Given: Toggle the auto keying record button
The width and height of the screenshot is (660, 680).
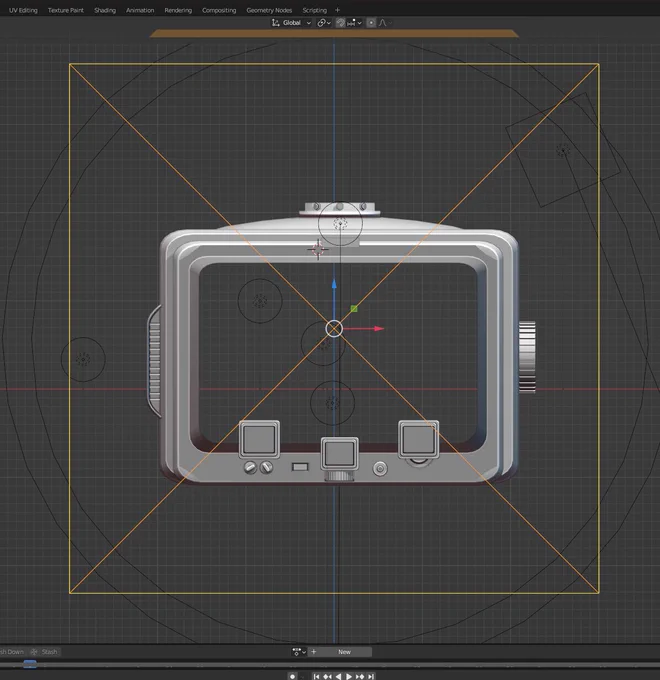Looking at the screenshot, I should click(292, 676).
